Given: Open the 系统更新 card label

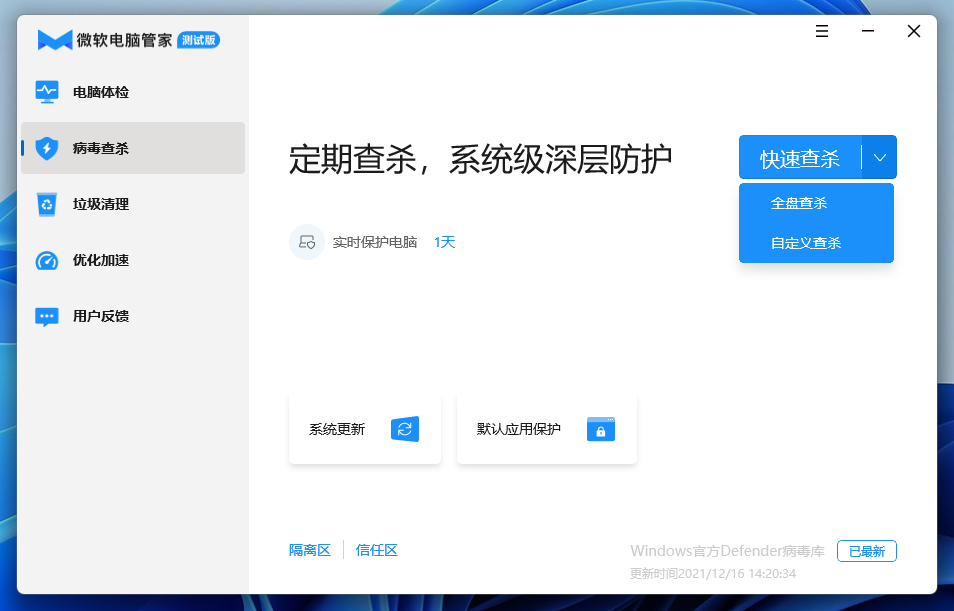Looking at the screenshot, I should (337, 430).
